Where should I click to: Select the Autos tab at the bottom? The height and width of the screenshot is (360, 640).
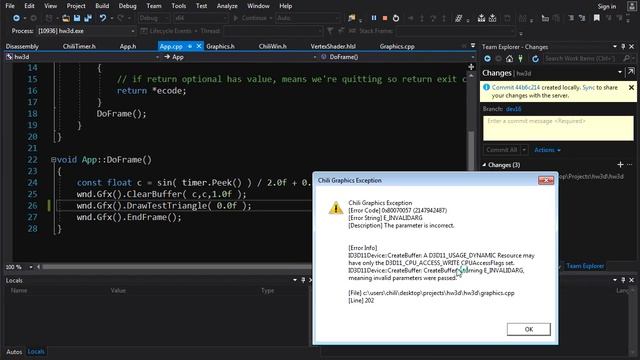(14, 351)
